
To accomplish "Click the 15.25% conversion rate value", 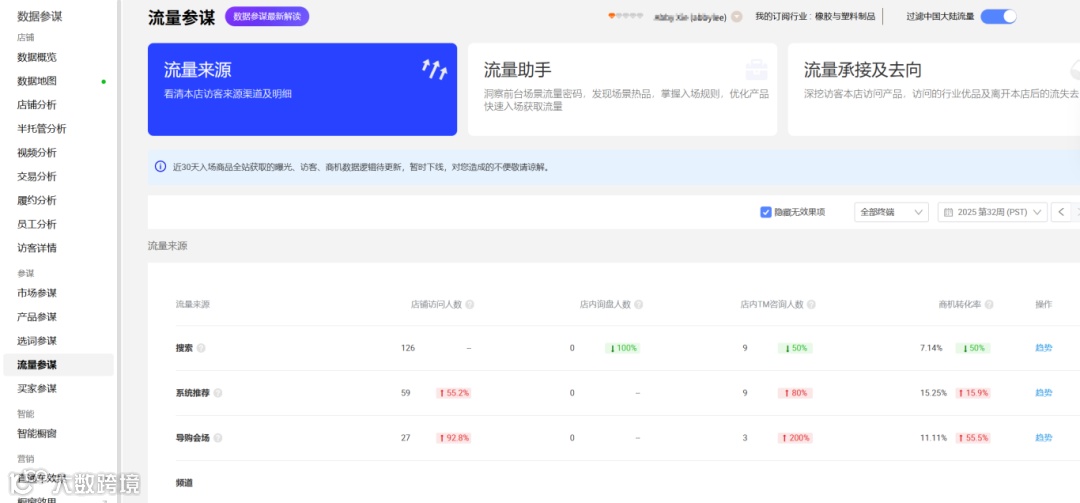I will 933,393.
